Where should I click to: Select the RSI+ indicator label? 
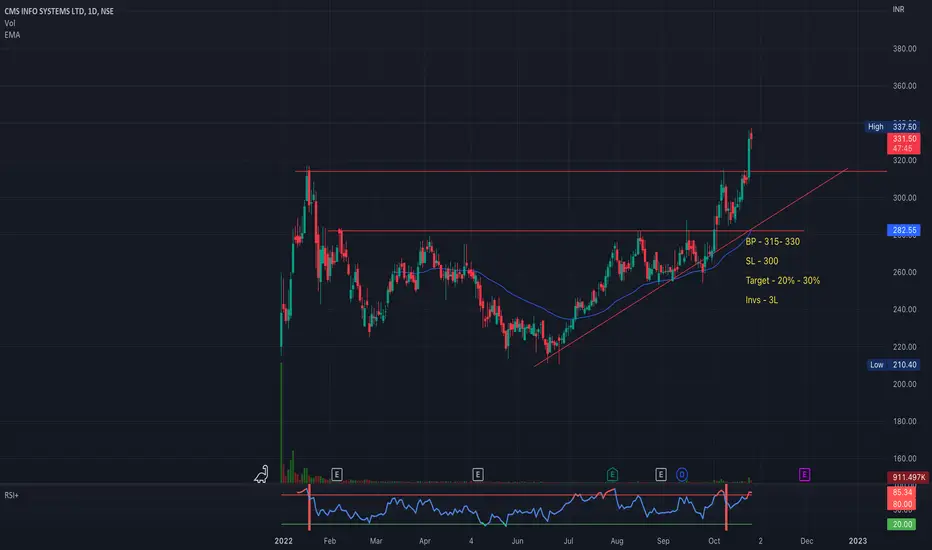pos(11,495)
